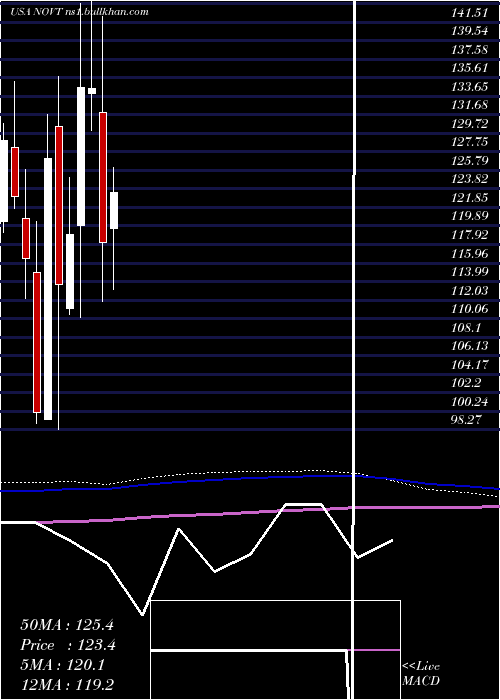Viewport: 500px width, 700px height.
Task: Click the 12MA : 119.2 readout
Action: (65, 685)
